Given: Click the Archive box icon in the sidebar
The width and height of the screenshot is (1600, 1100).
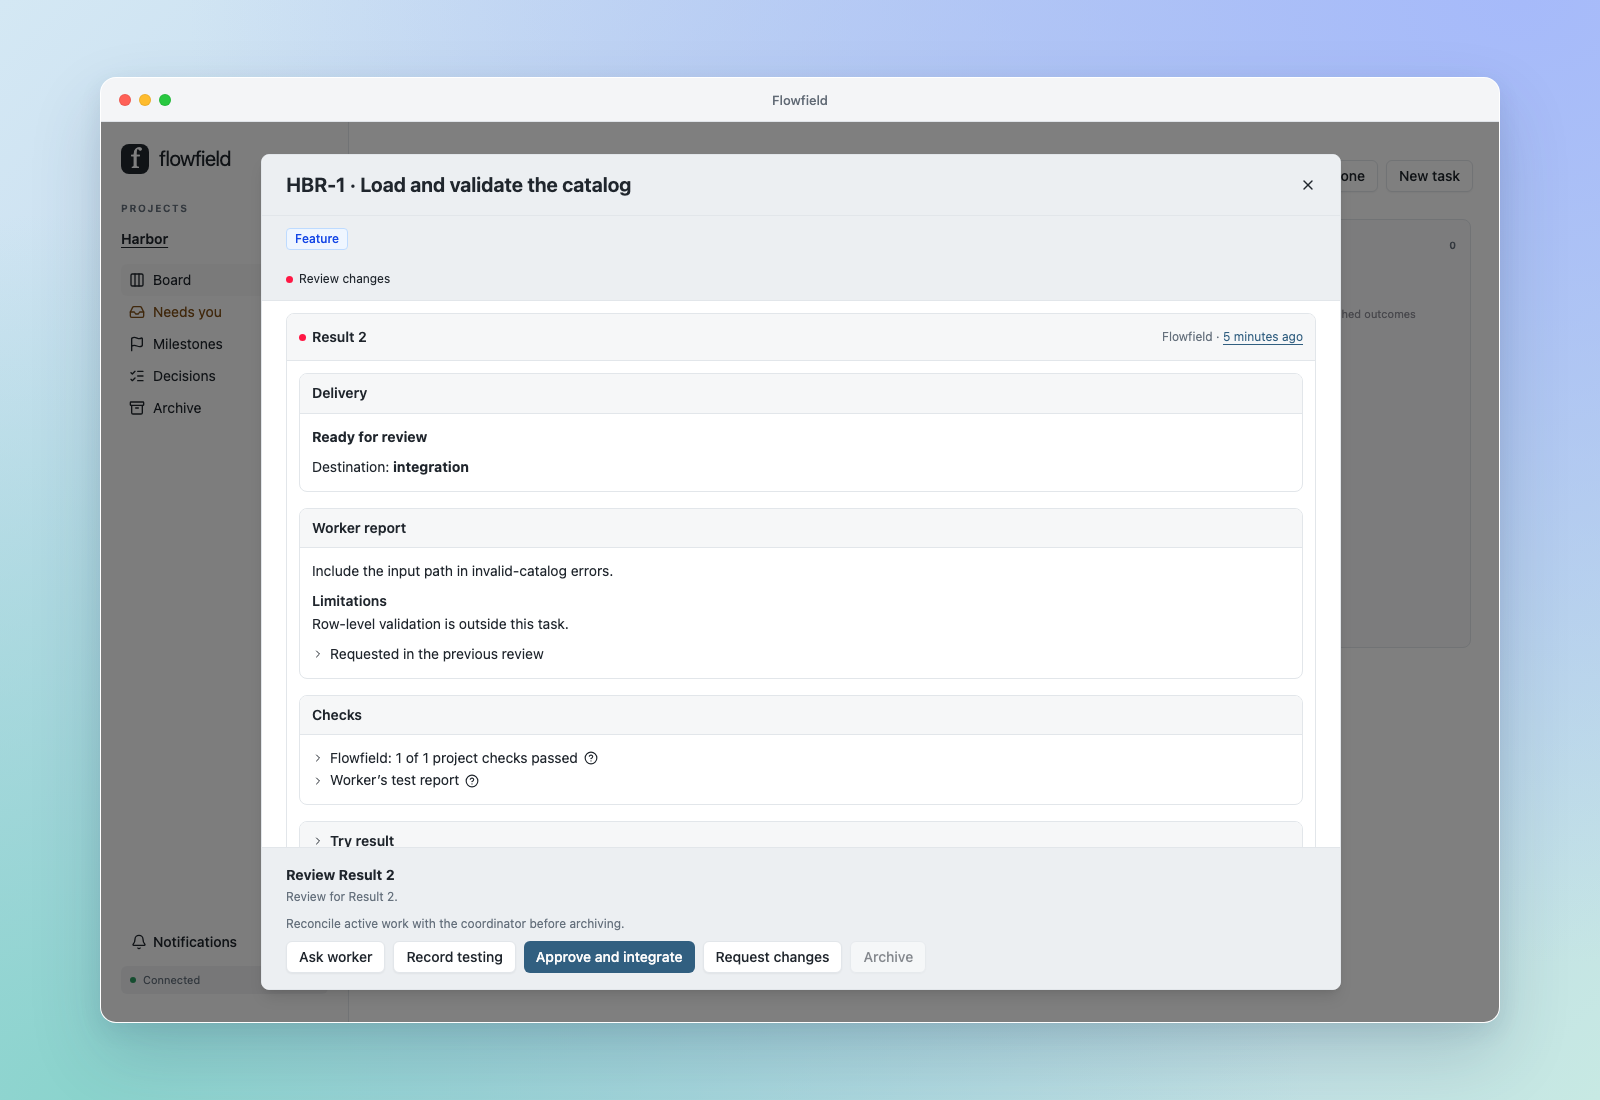Looking at the screenshot, I should pyautogui.click(x=137, y=408).
